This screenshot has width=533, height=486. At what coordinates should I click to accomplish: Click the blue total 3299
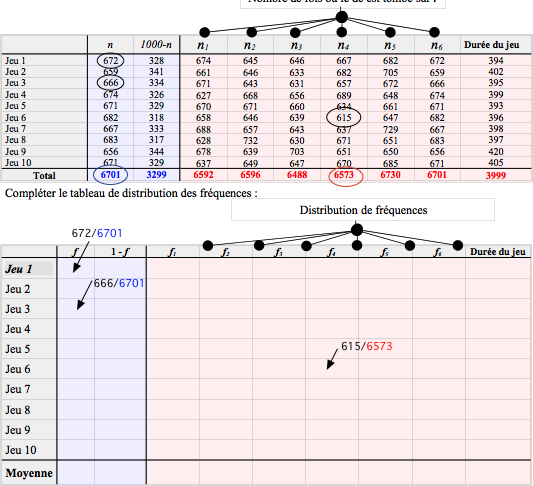tap(156, 175)
